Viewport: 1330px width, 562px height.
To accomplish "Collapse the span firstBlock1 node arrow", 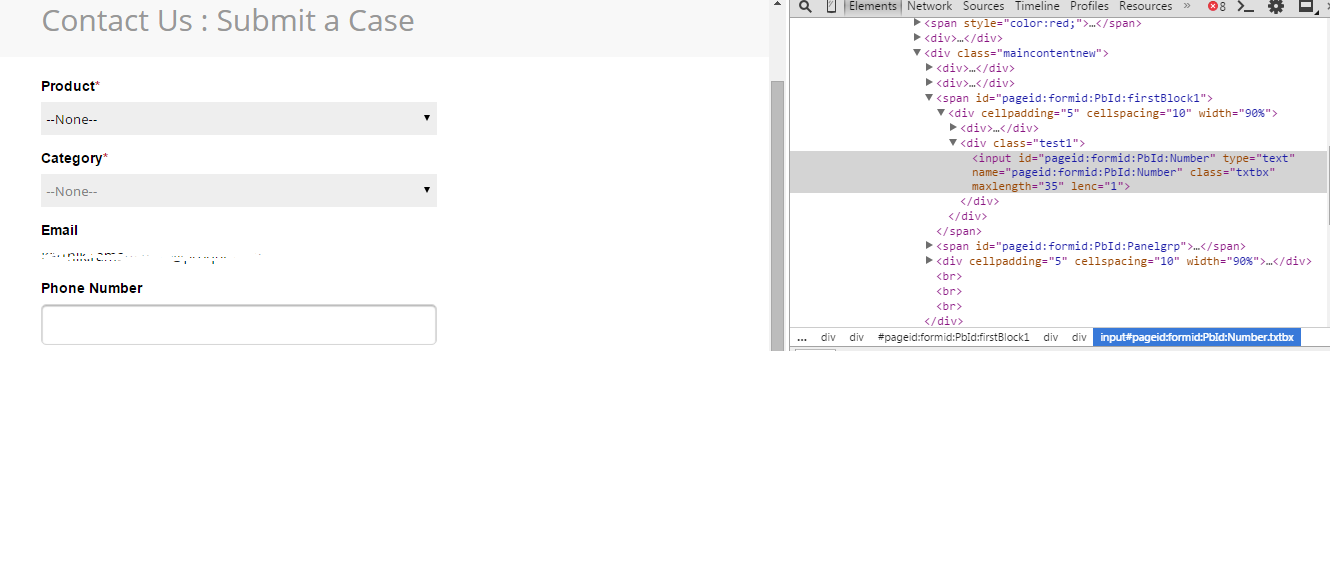I will click(929, 97).
